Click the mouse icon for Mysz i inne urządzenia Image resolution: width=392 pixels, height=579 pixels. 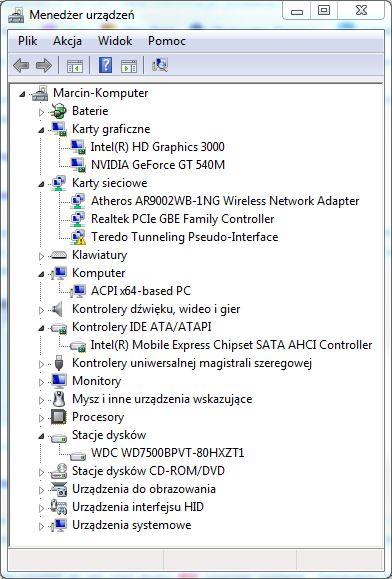[59, 399]
